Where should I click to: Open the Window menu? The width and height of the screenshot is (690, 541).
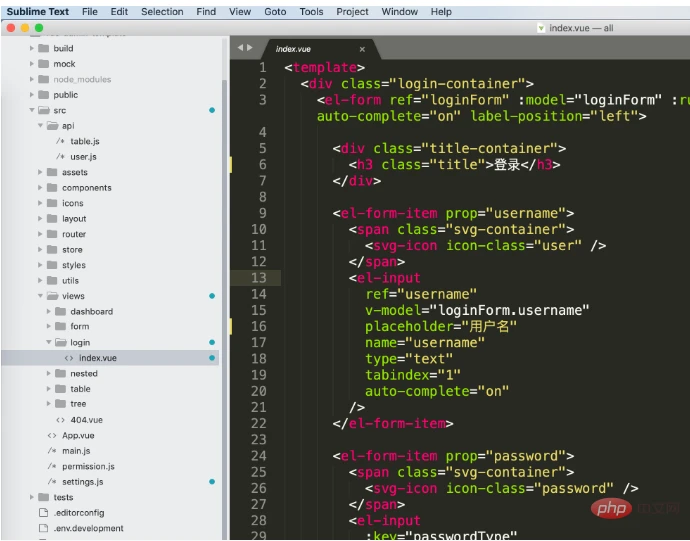point(400,12)
